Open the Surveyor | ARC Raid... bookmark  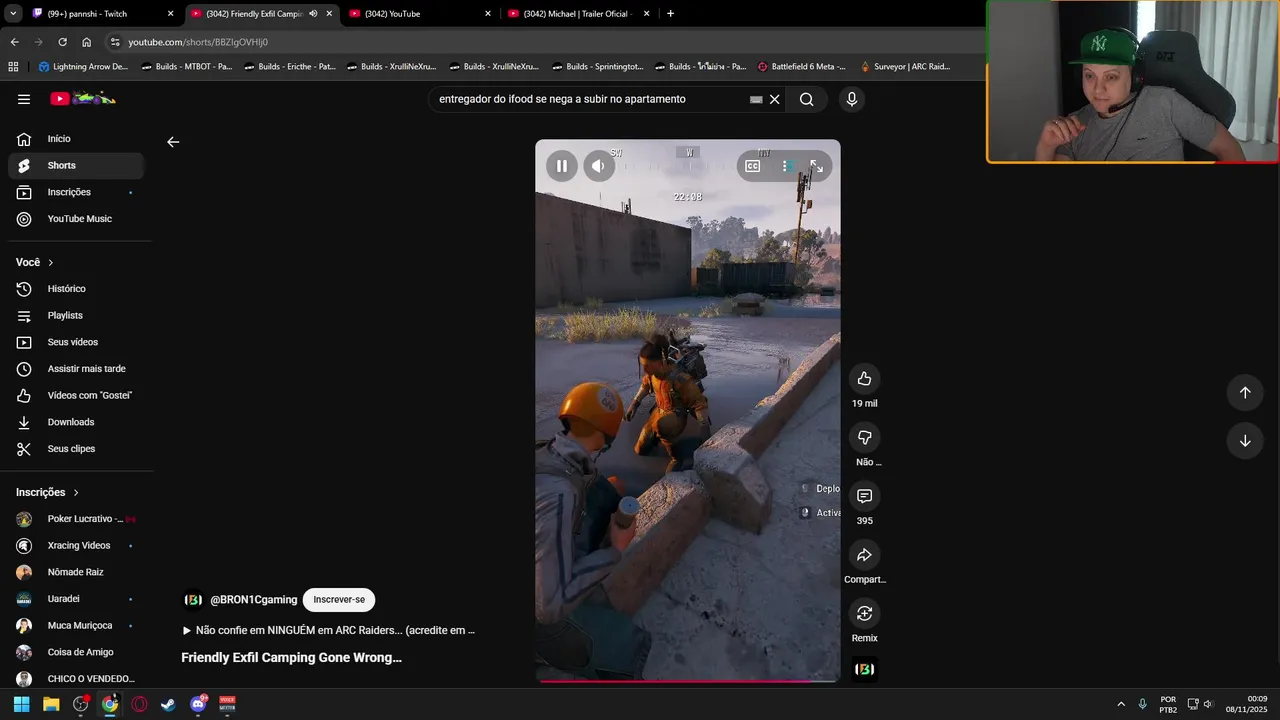[x=905, y=67]
